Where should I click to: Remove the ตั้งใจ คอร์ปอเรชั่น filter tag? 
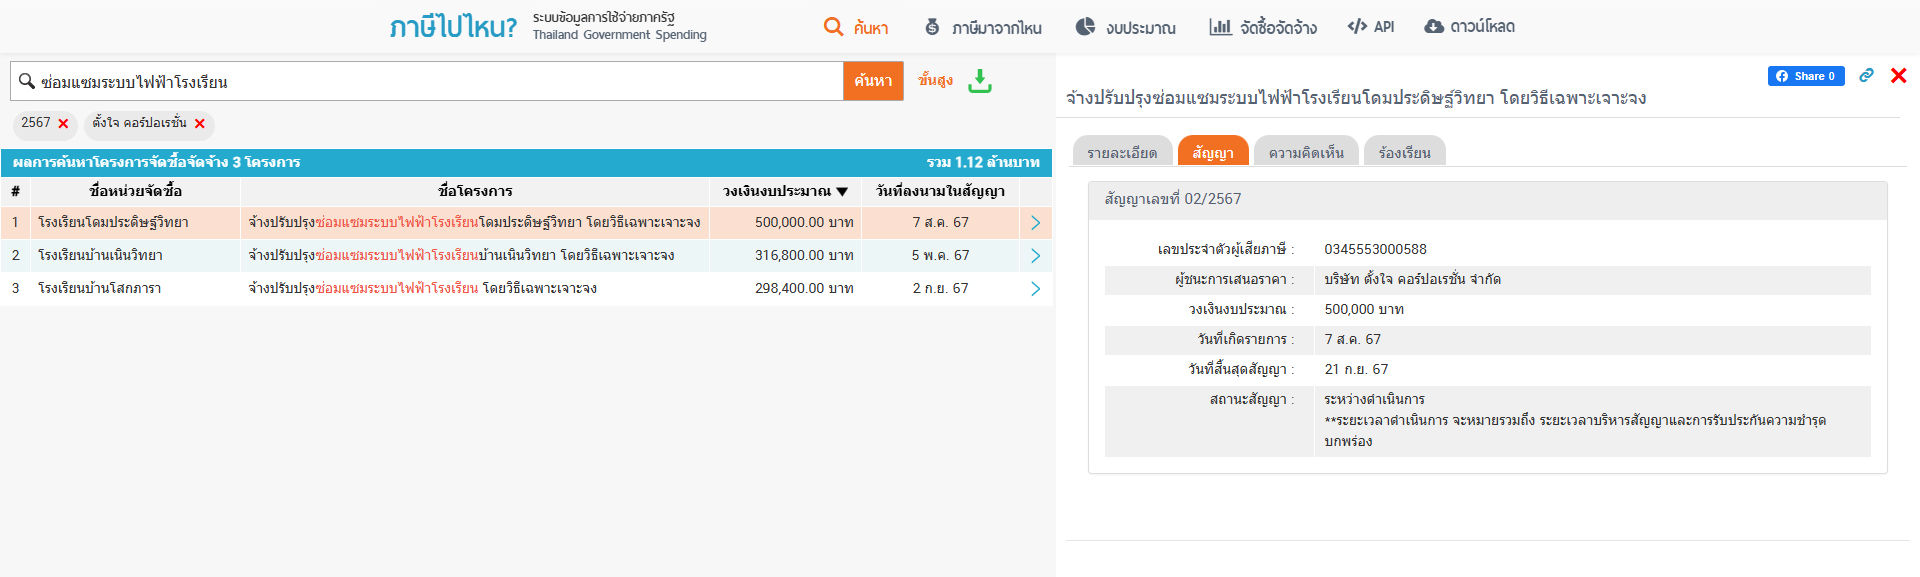tap(200, 124)
